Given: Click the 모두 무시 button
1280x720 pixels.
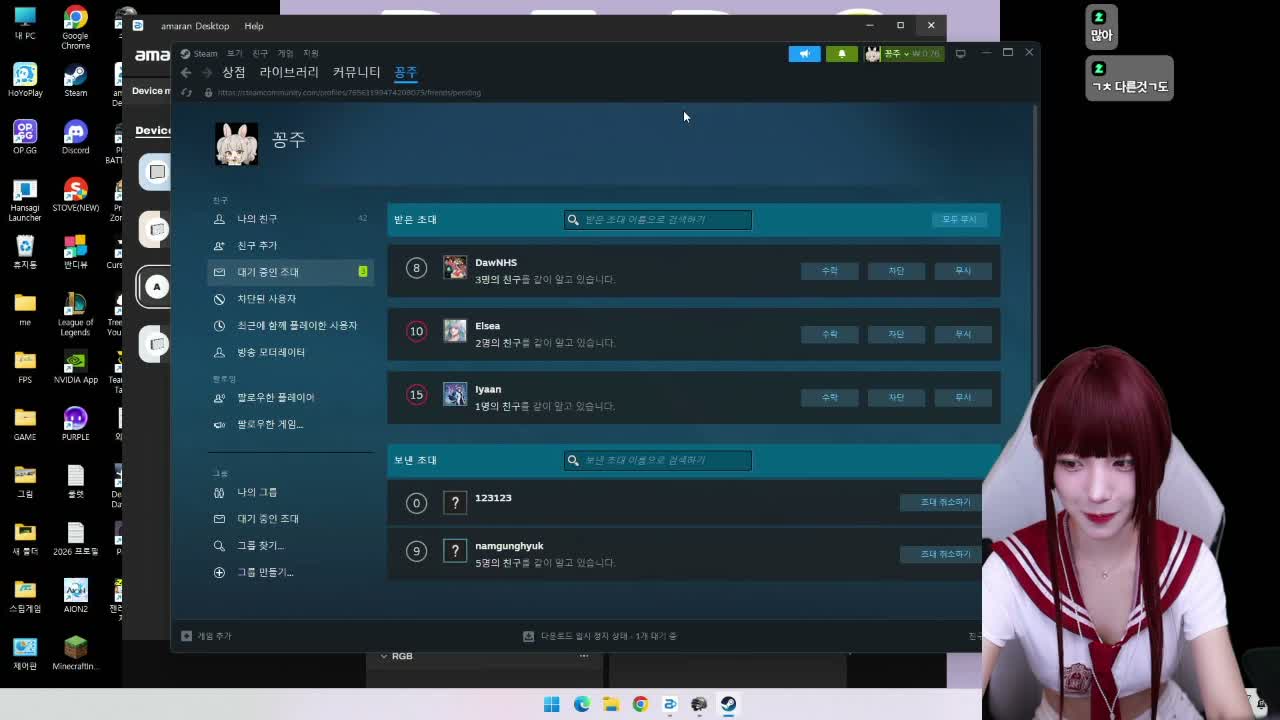Looking at the screenshot, I should pos(959,219).
